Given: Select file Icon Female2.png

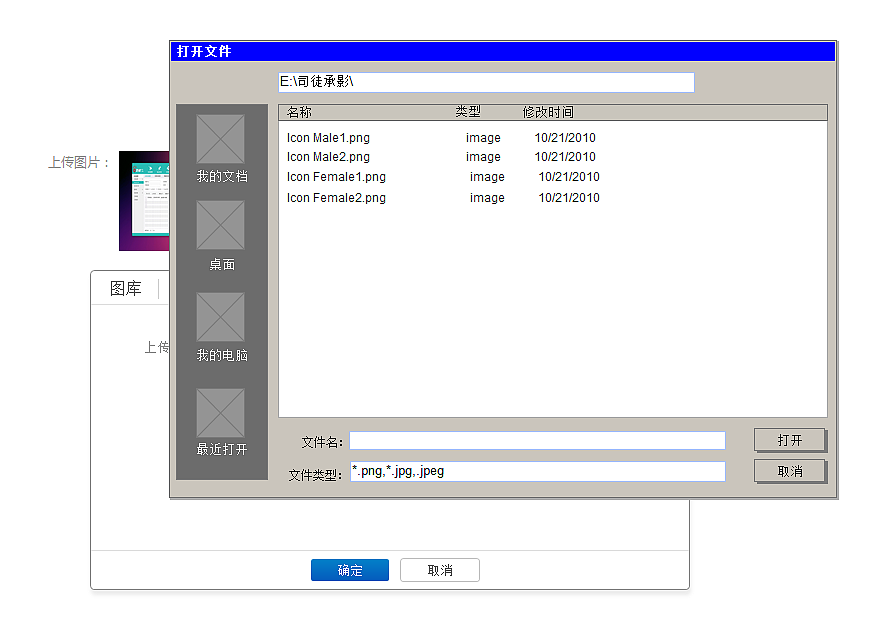Looking at the screenshot, I should click(336, 198).
